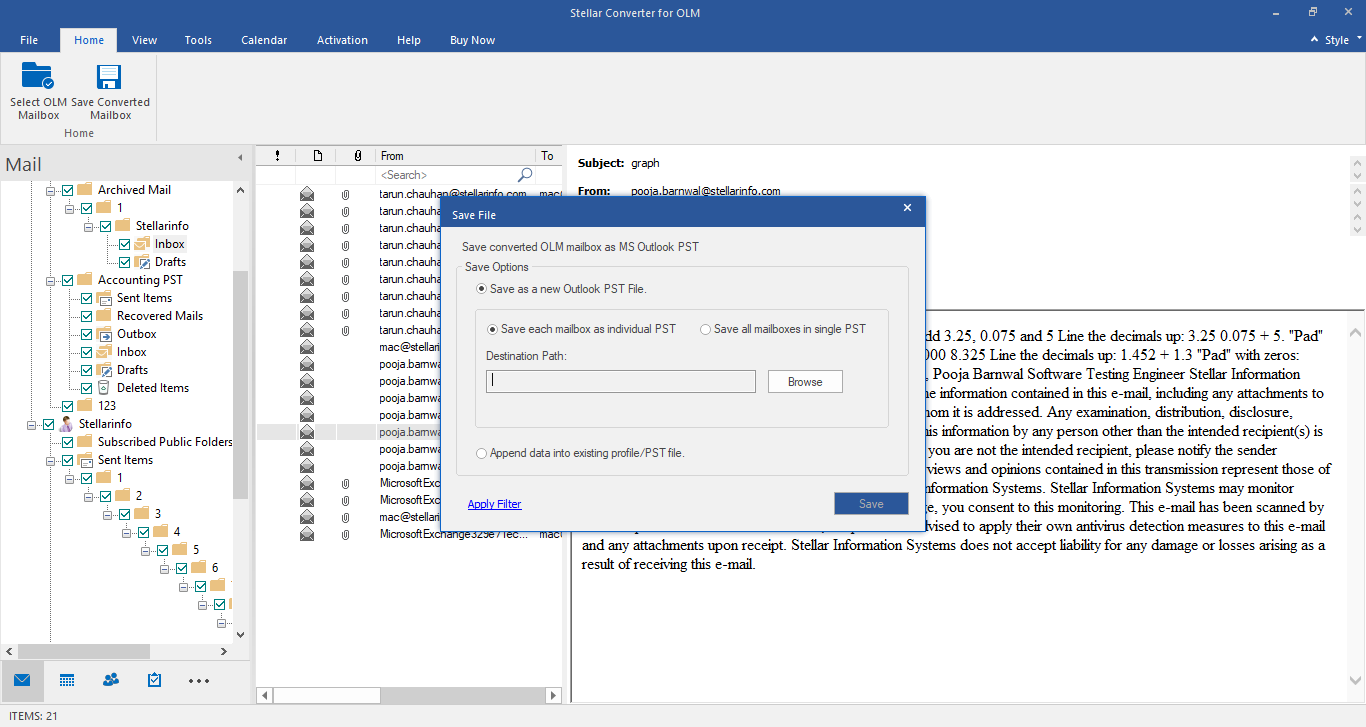Click the From column header

coord(456,155)
